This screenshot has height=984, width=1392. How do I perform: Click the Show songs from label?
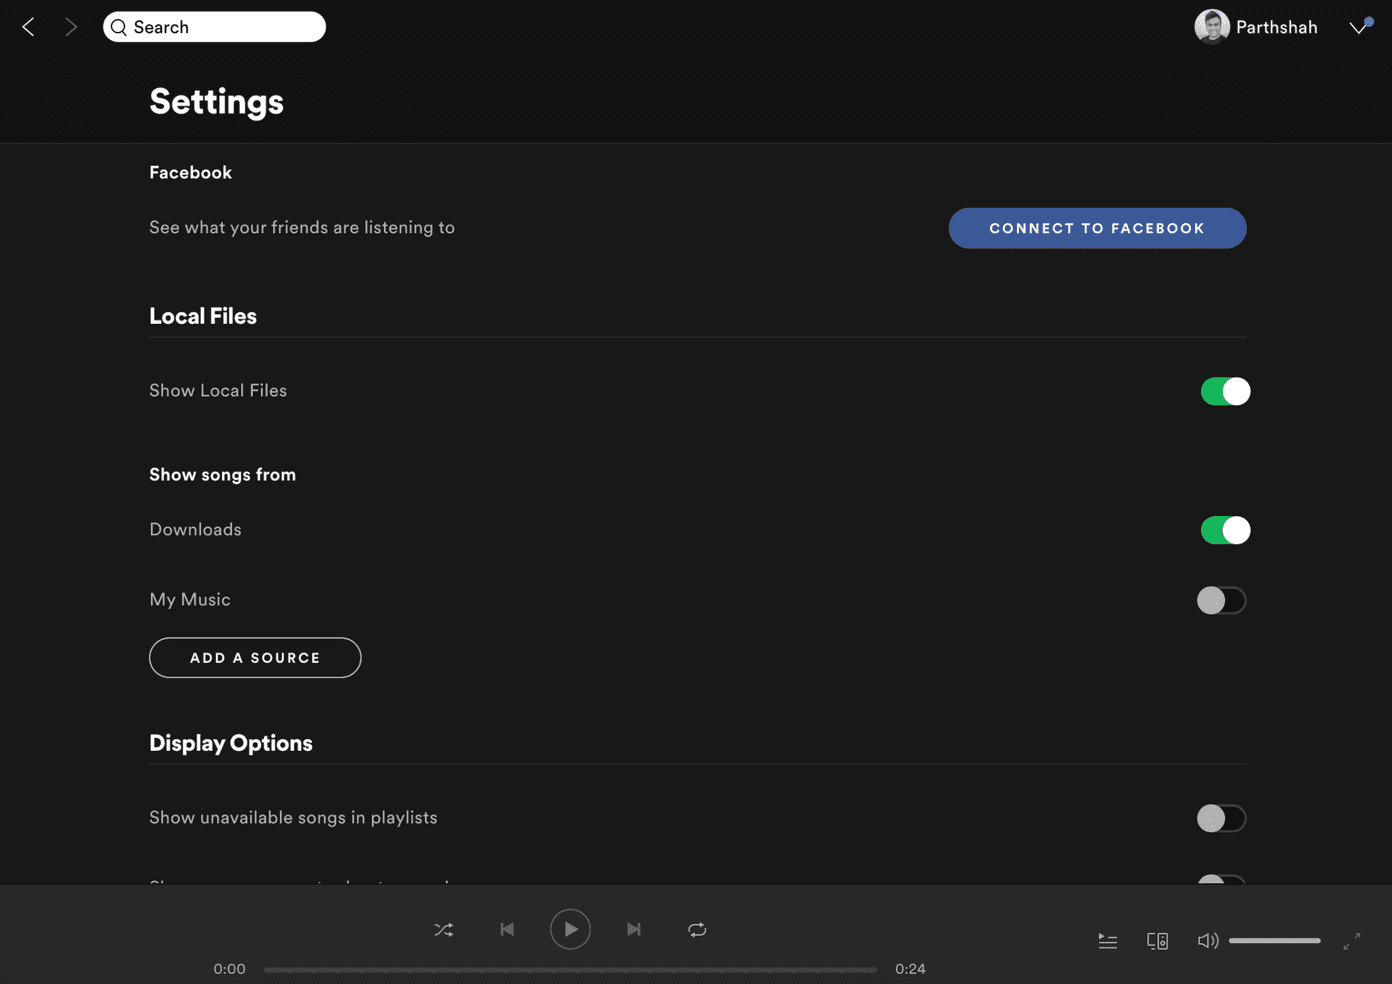tap(222, 475)
